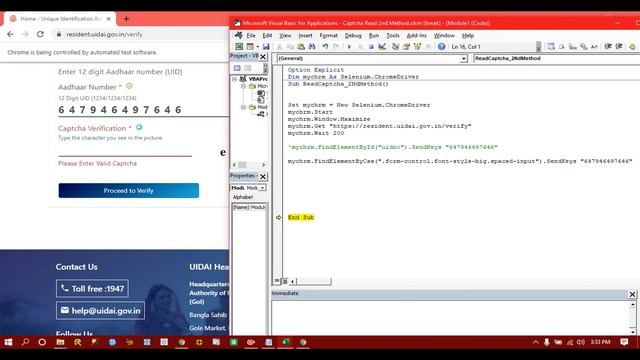
Task: Open Edit menu in VBA editor
Action: (267, 36)
